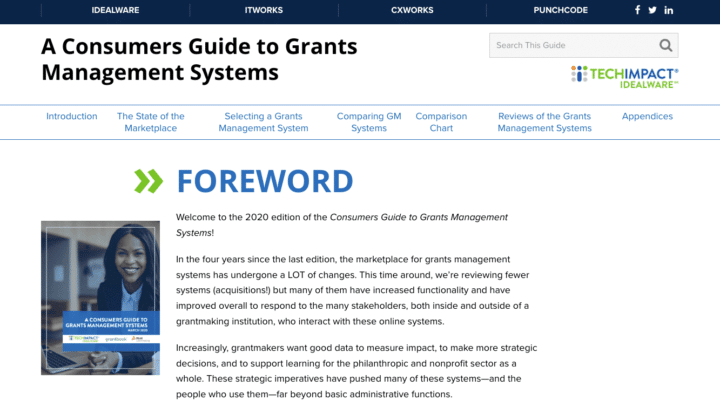Click the paragraph starting 'Welcome to the 2020 edition'
Screen dimensions: 720x407
342,225
